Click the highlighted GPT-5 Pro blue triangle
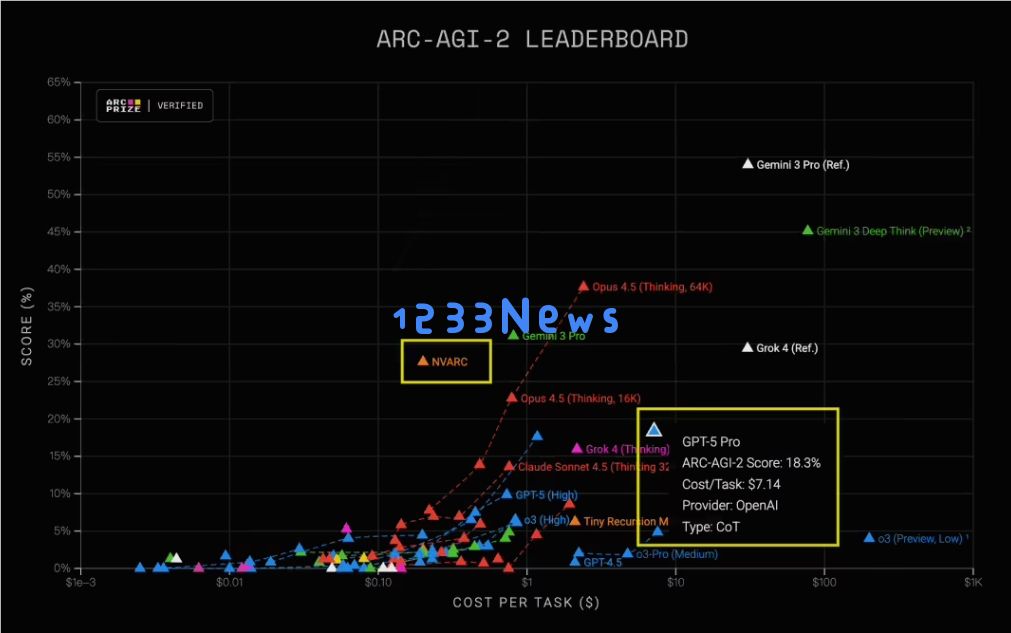The height and width of the screenshot is (633, 1011). point(654,429)
